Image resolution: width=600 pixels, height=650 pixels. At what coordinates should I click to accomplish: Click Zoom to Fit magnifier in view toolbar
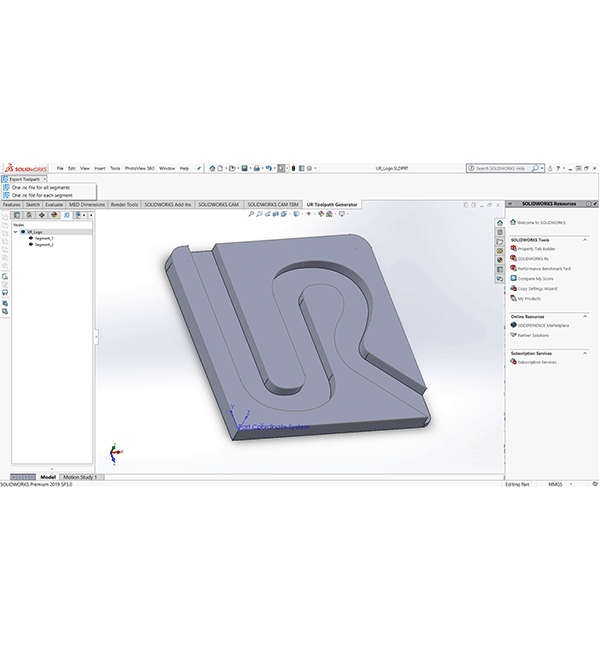coord(251,214)
